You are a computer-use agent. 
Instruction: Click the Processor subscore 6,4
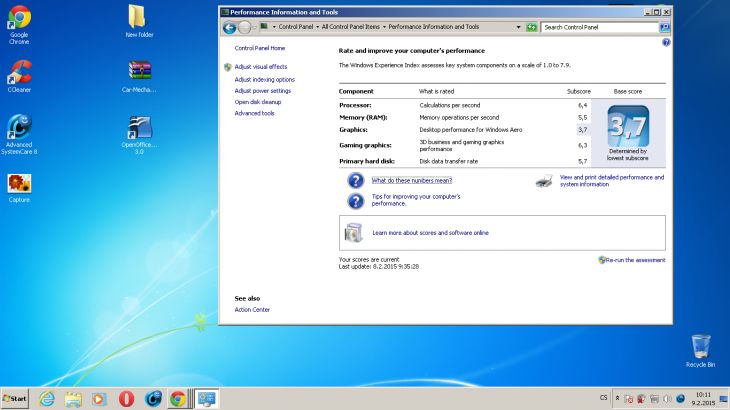[582, 106]
